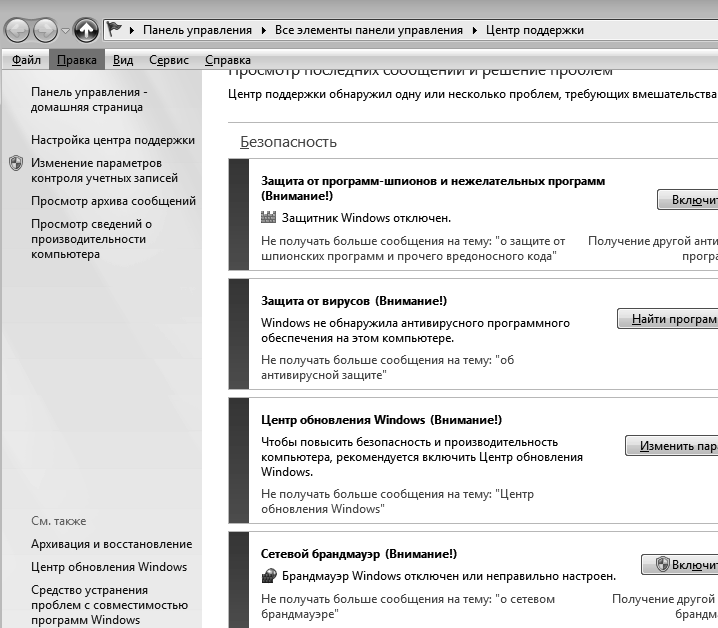Select Все элементы панели управления breadcrumb
Screen dimensions: 718x628
[x=369, y=30]
